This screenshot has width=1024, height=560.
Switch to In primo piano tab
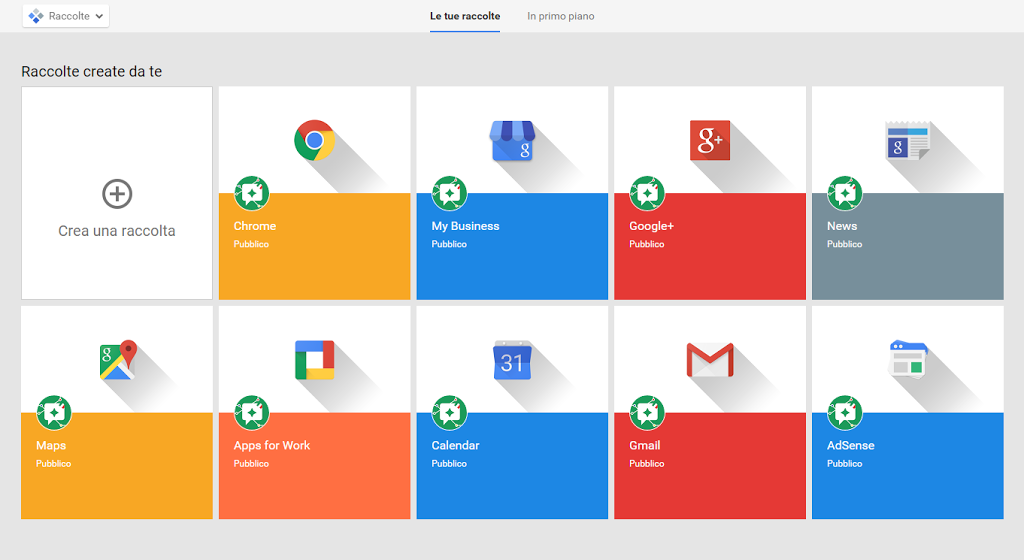point(561,16)
